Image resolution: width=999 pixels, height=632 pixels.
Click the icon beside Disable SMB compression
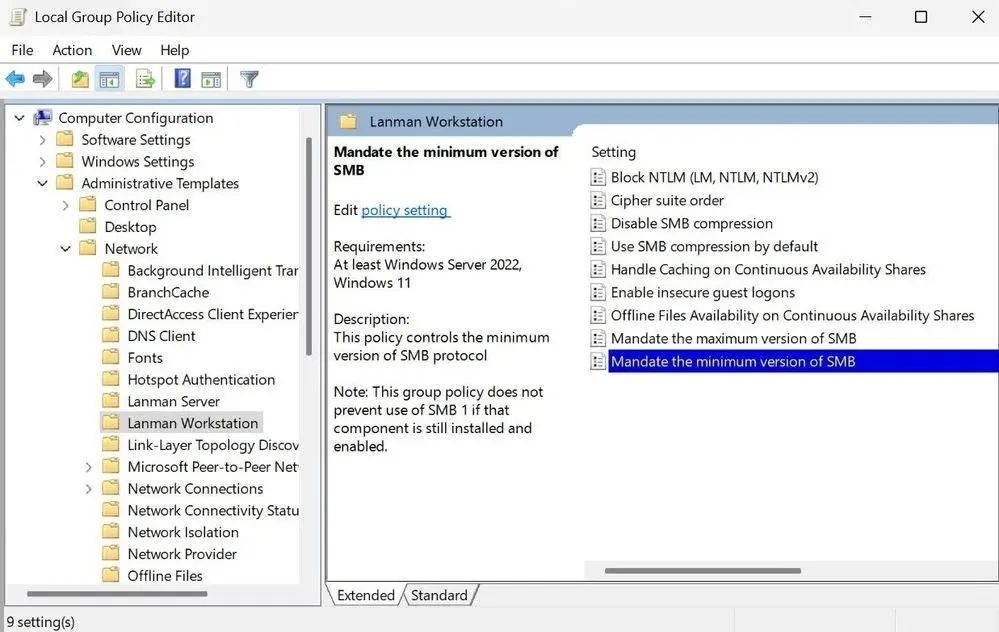point(598,223)
